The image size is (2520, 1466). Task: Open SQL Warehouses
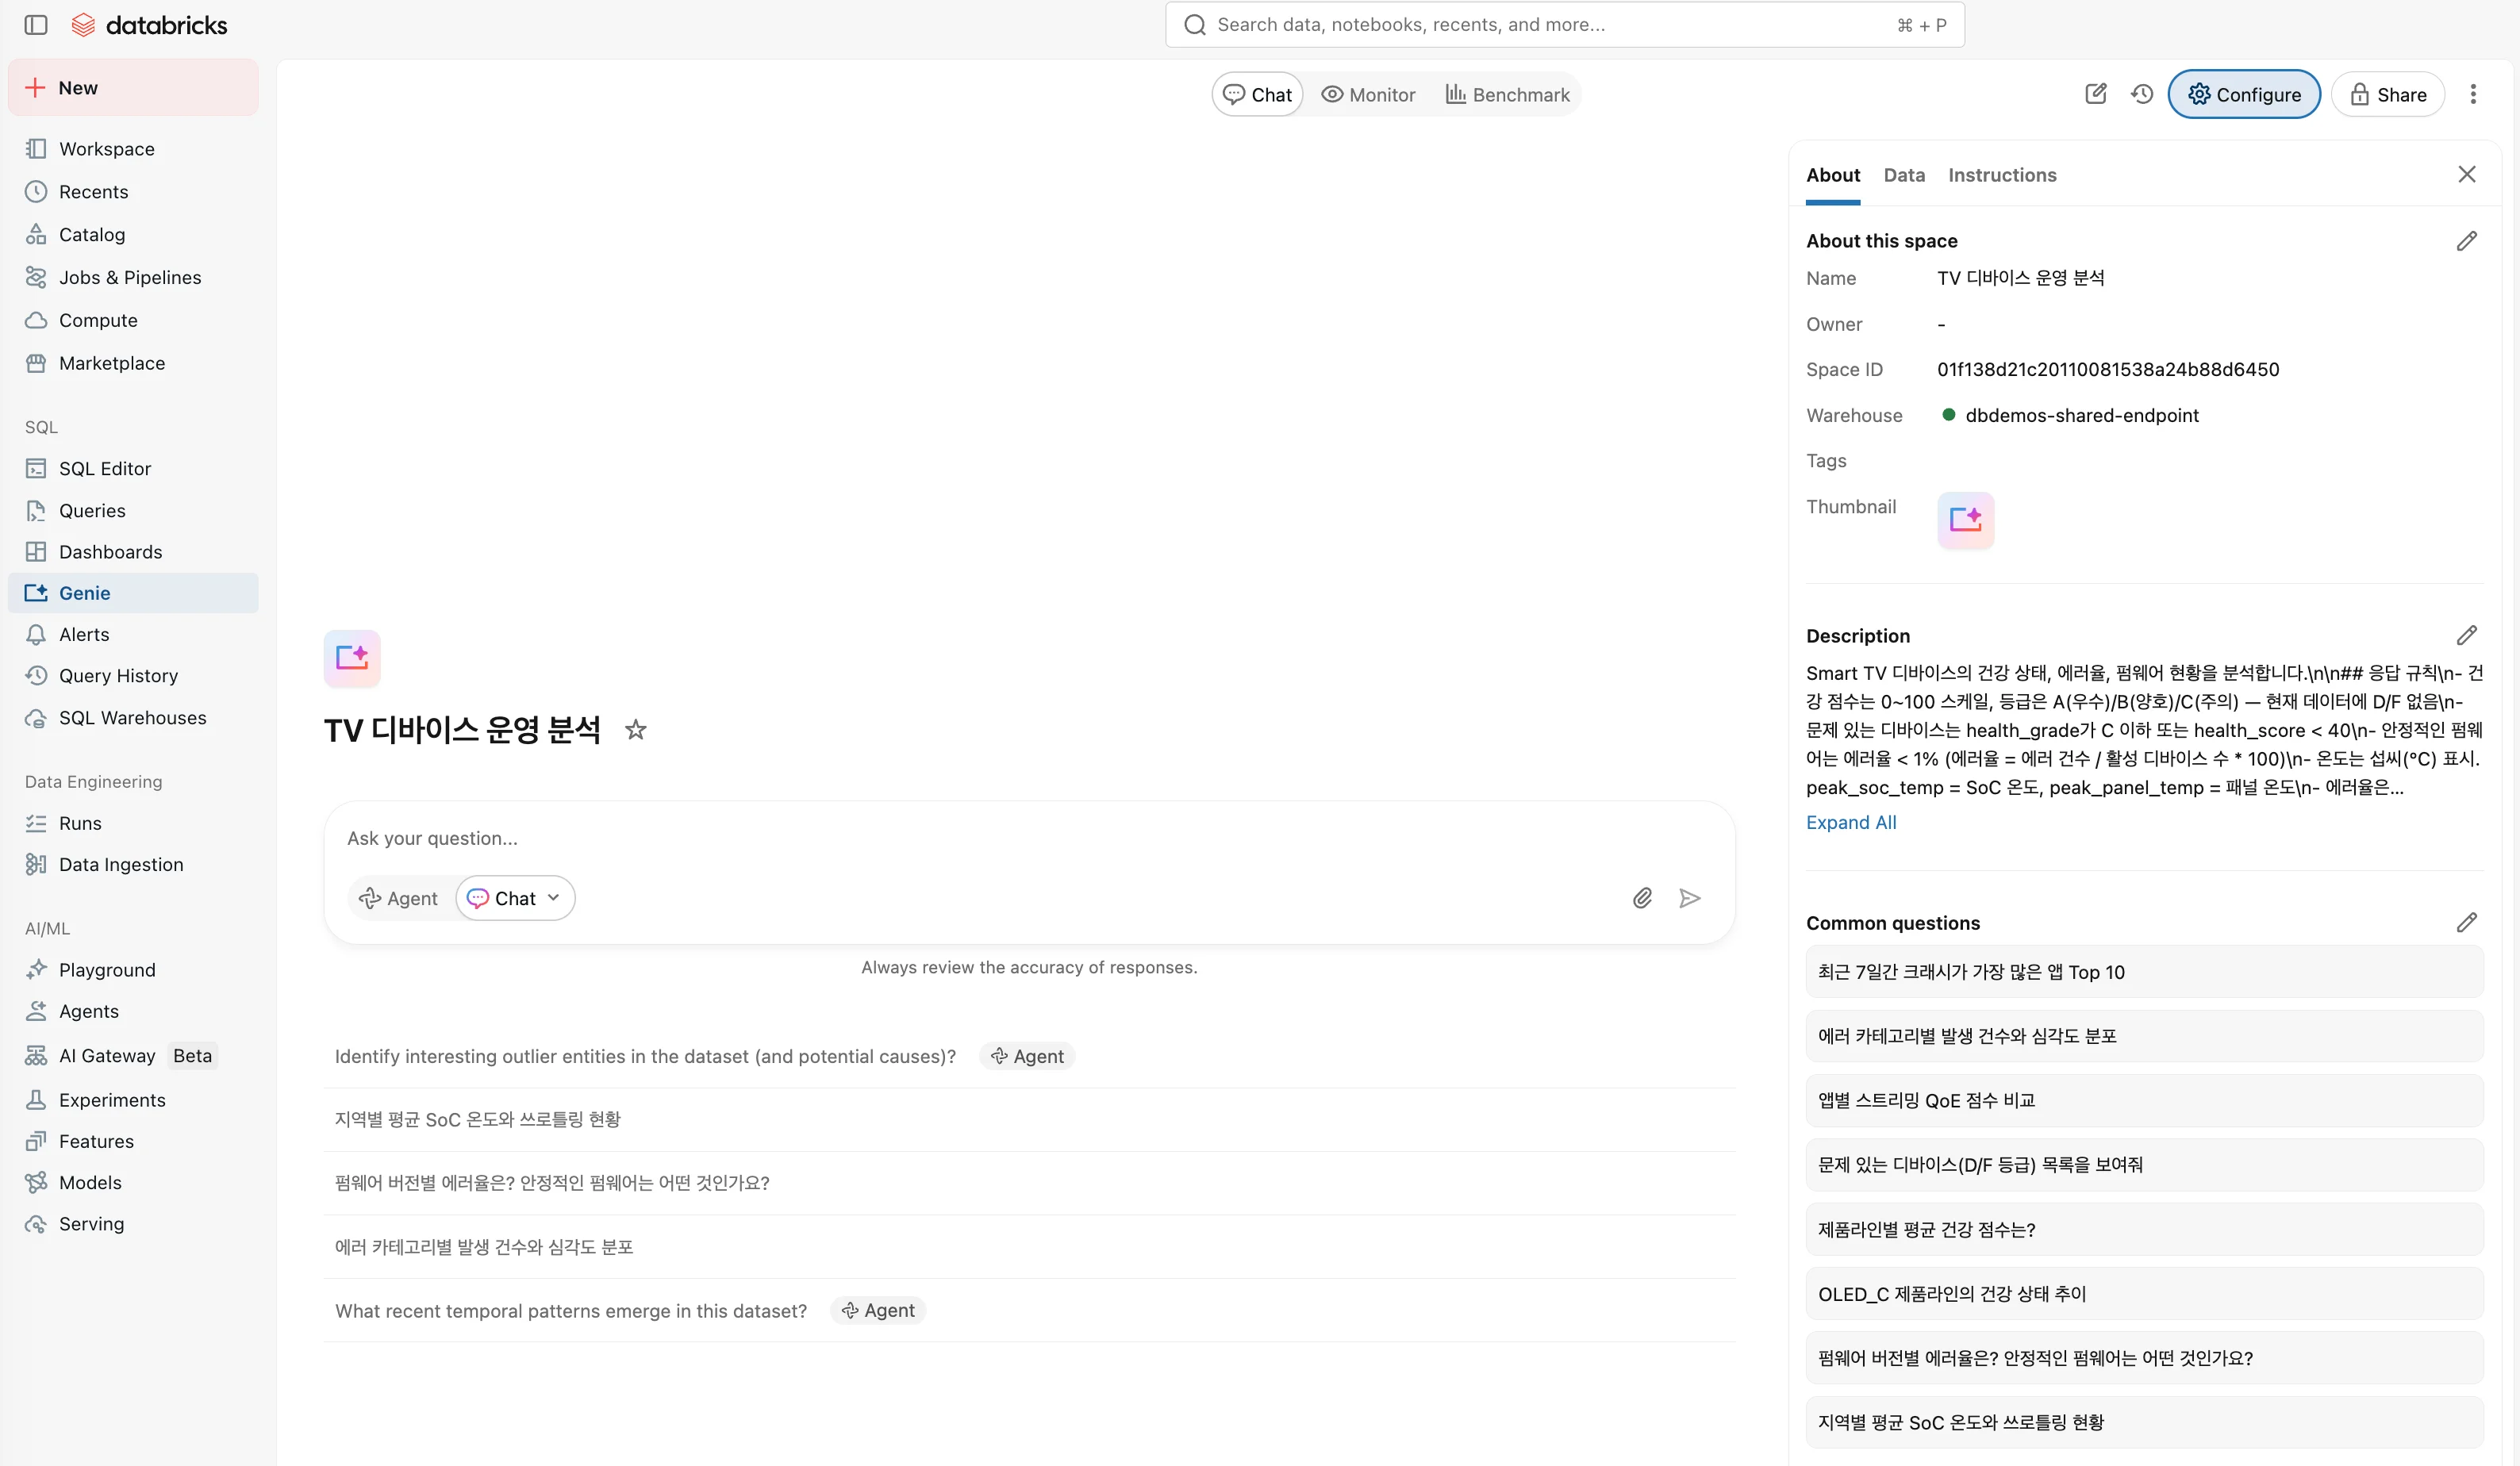coord(133,718)
